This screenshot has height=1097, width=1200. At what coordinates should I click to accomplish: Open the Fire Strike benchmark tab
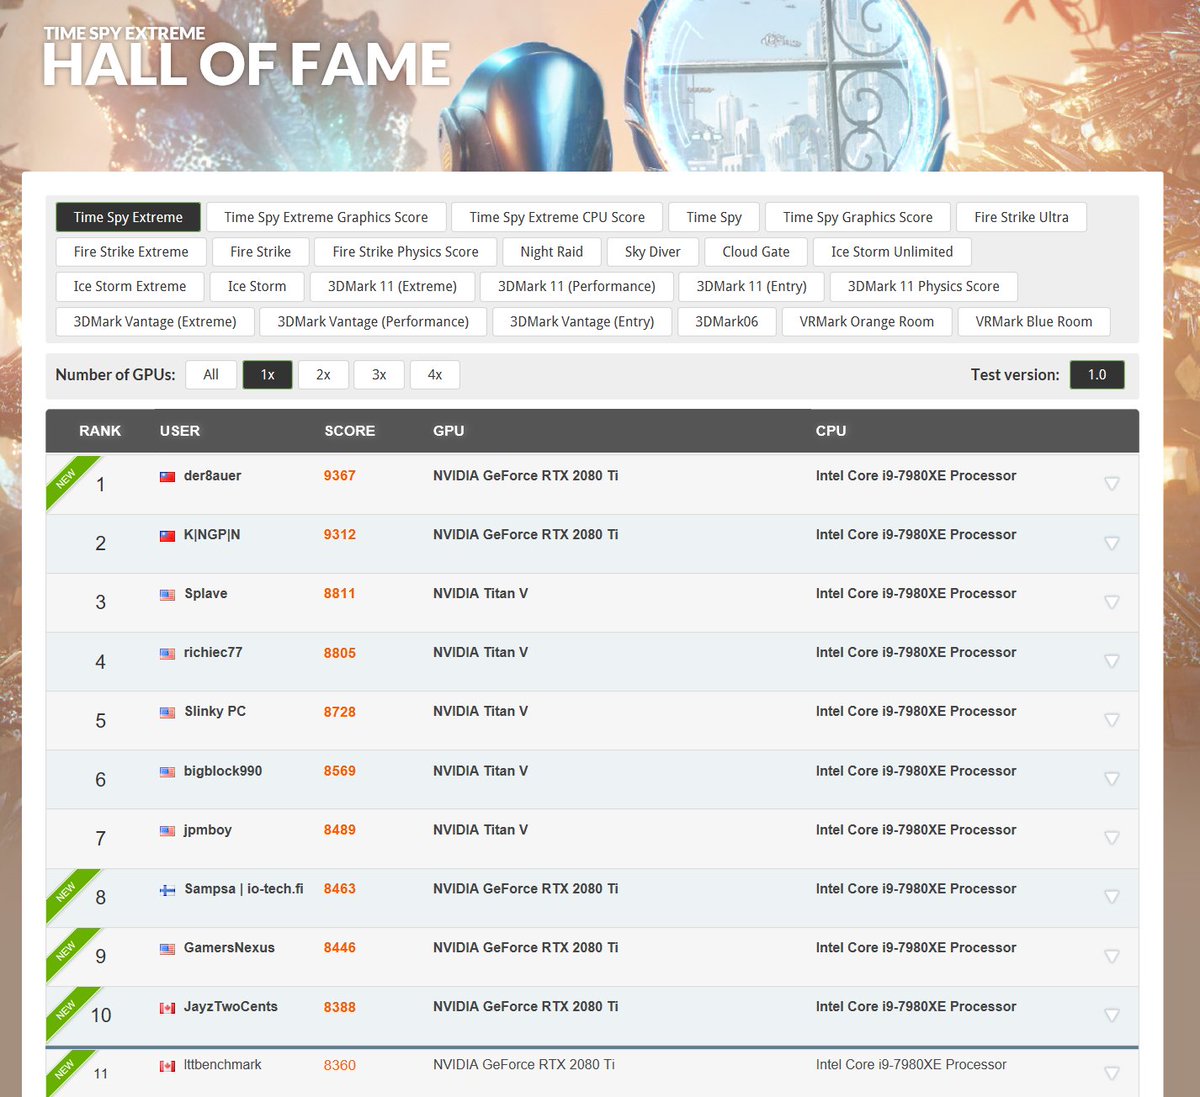pyautogui.click(x=260, y=252)
